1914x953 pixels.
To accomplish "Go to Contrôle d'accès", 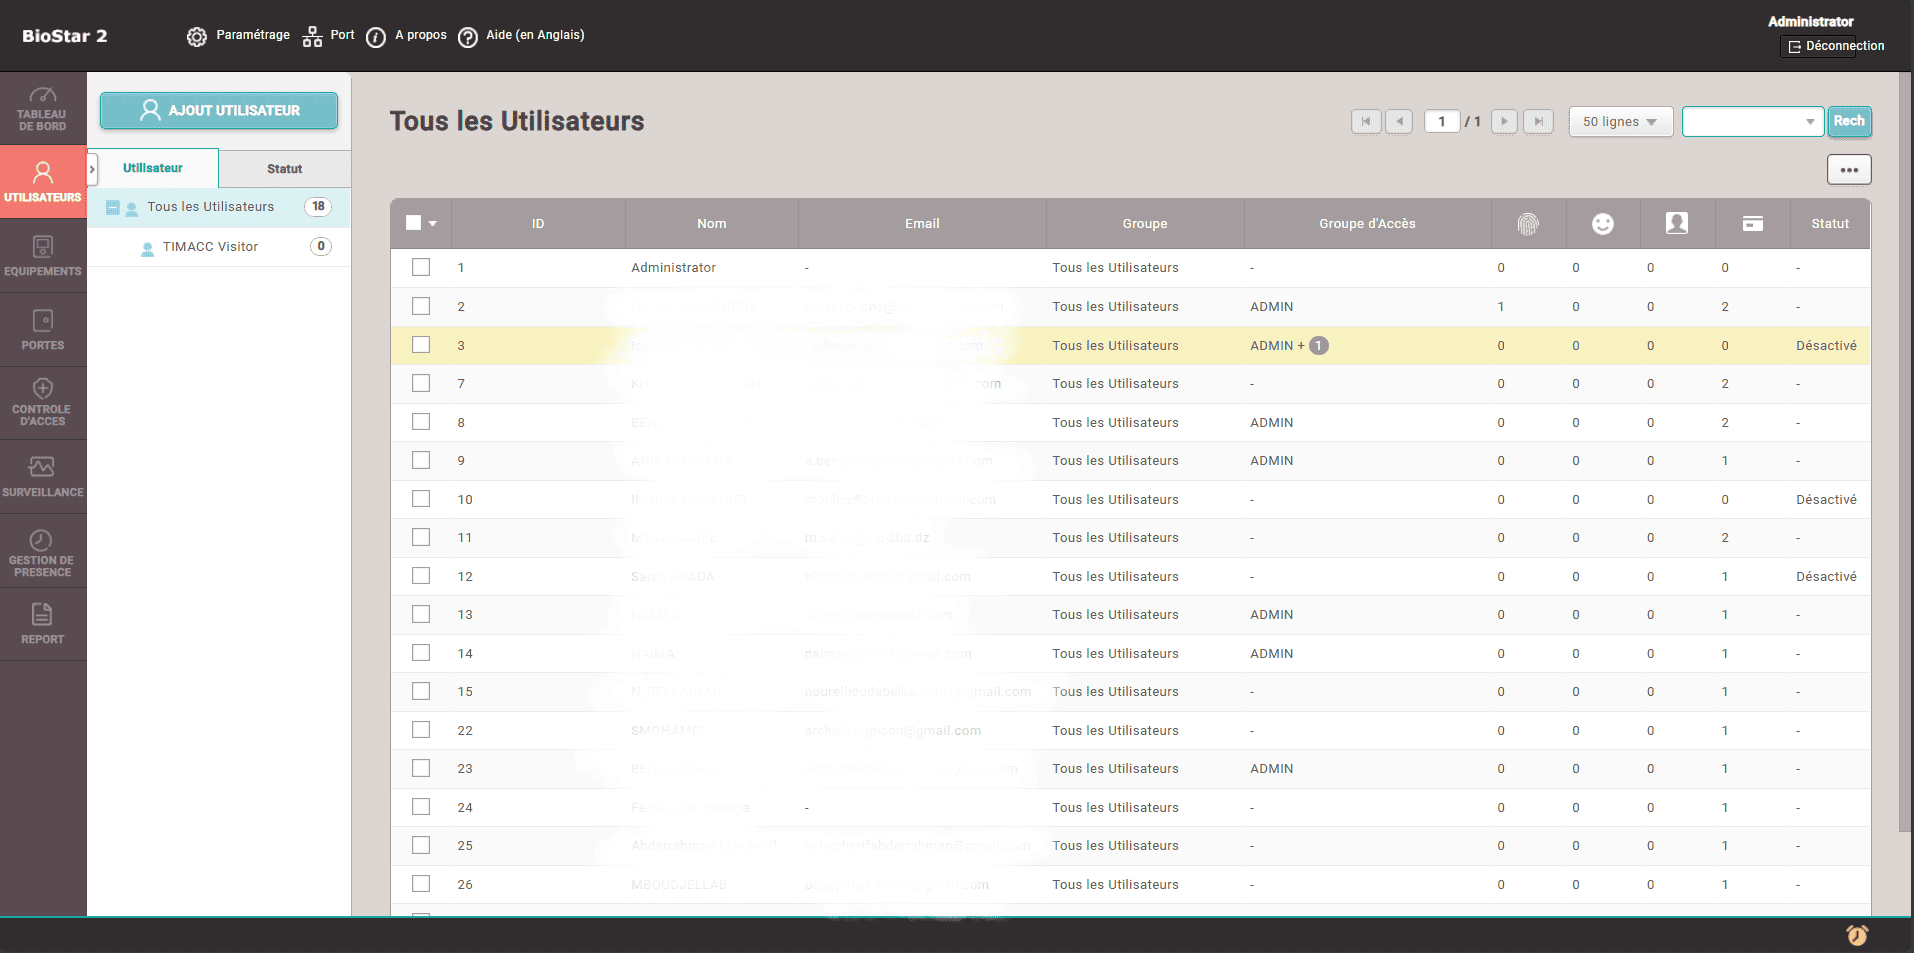I will coord(43,403).
